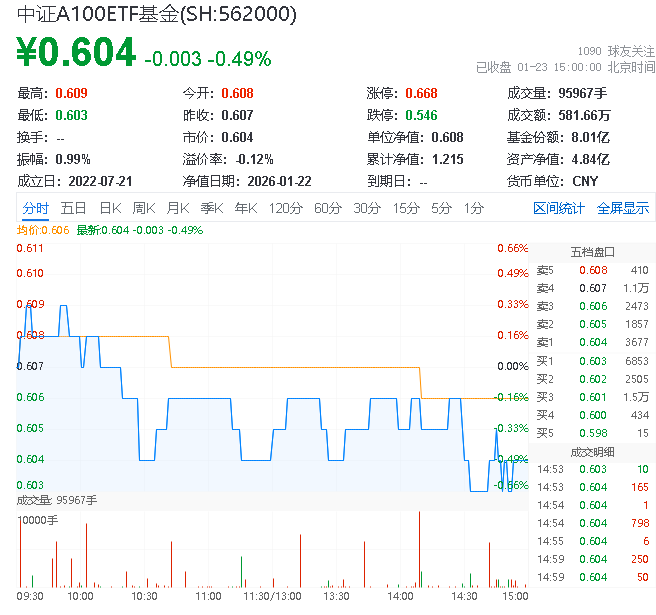Click the 卖5 order row at 0.608
Viewport: 656px width, 615px height.
point(592,270)
